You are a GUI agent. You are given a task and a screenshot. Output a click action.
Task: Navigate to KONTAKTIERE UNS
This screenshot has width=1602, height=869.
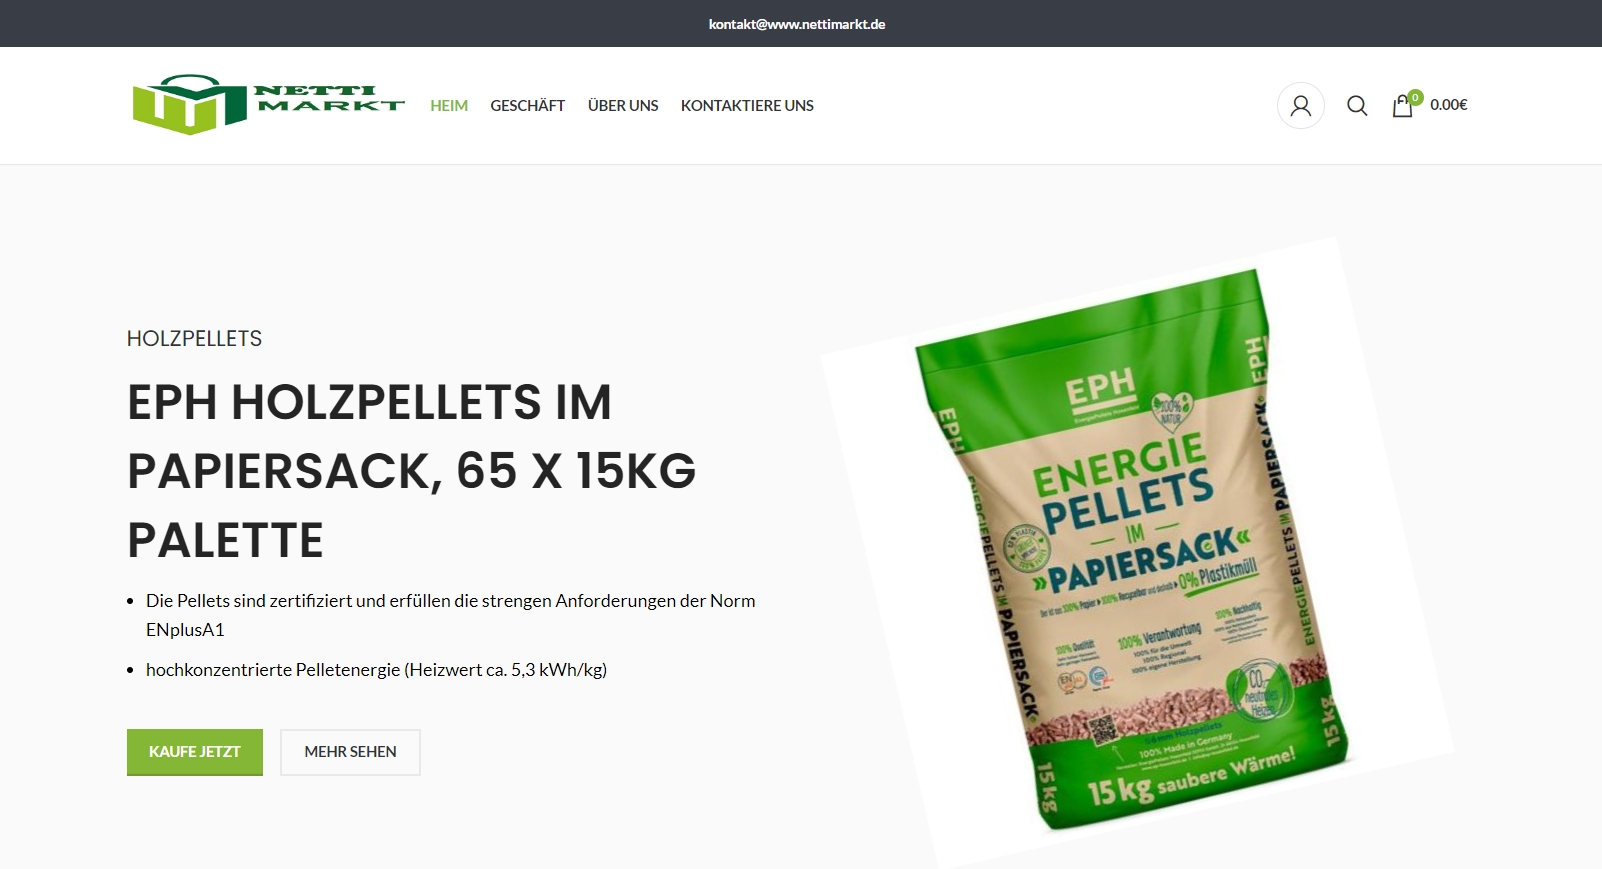747,105
